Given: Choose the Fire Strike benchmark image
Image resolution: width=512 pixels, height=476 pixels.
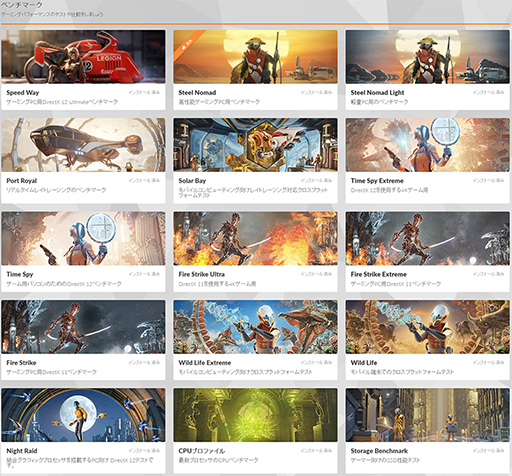Looking at the screenshot, I should coord(83,327).
